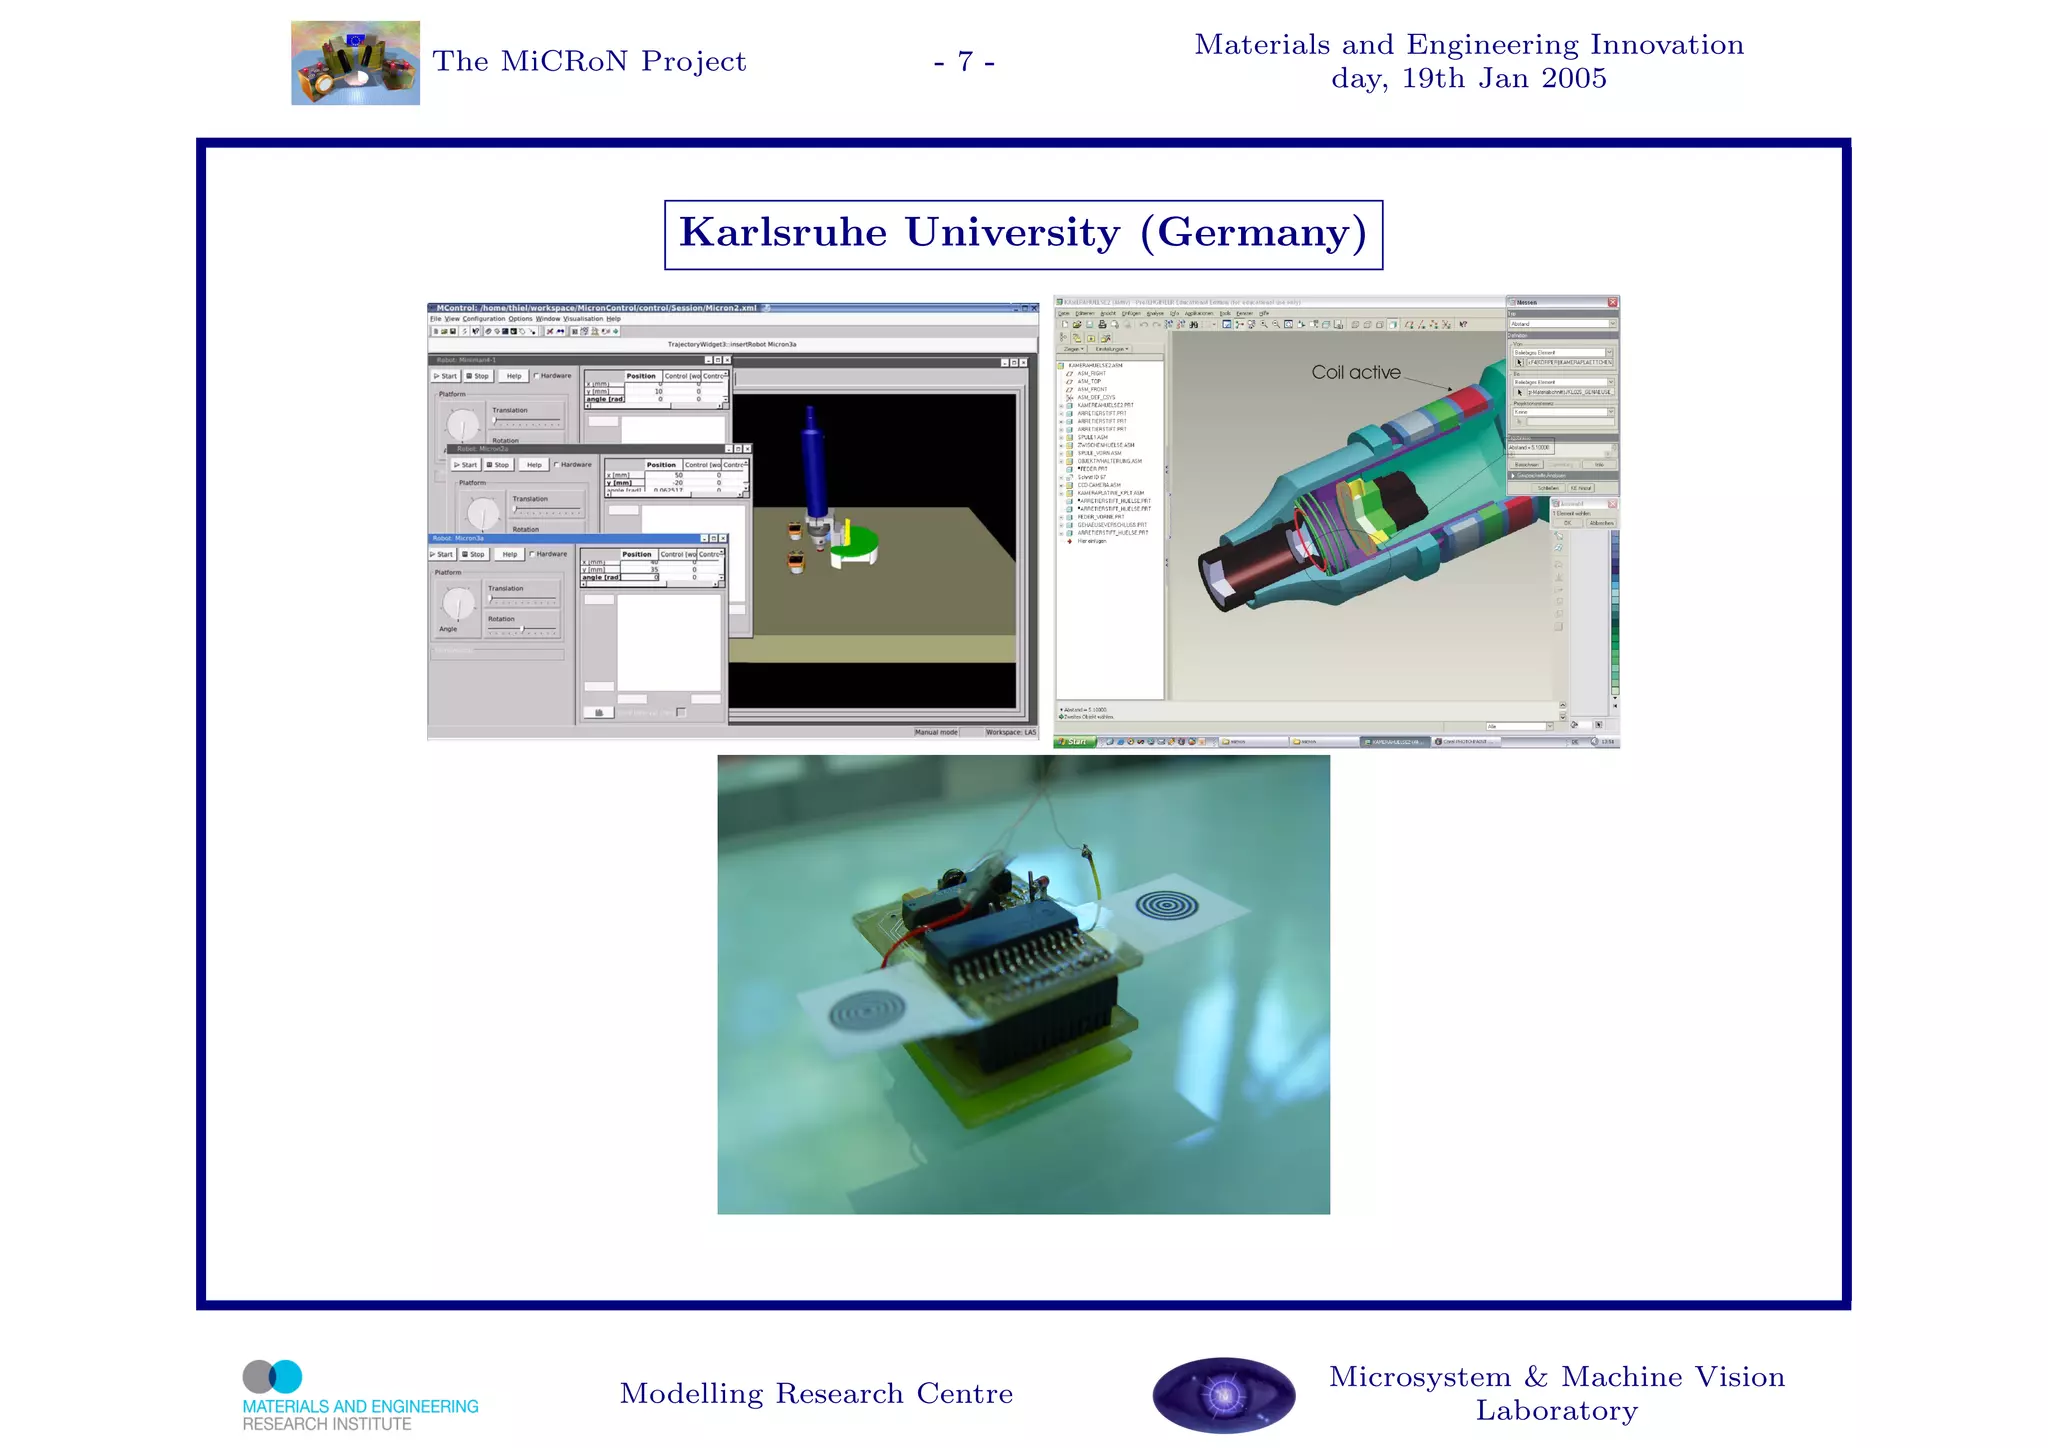Open the Visualisation menu in MControl
This screenshot has width=2048, height=1448.
(x=583, y=319)
